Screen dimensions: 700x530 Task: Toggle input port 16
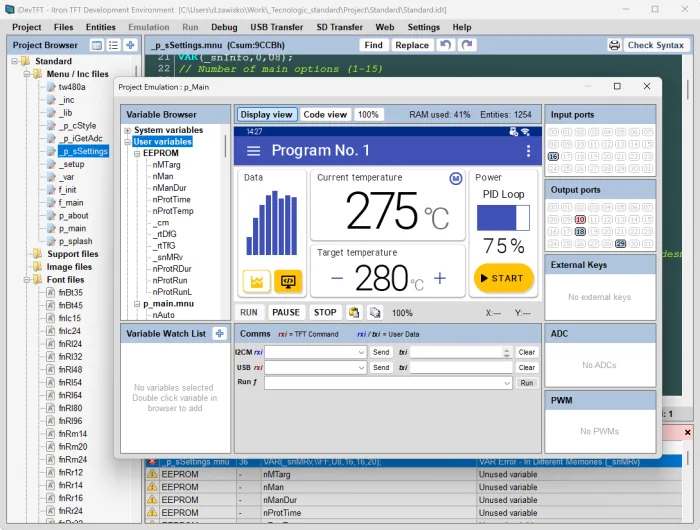(x=553, y=157)
